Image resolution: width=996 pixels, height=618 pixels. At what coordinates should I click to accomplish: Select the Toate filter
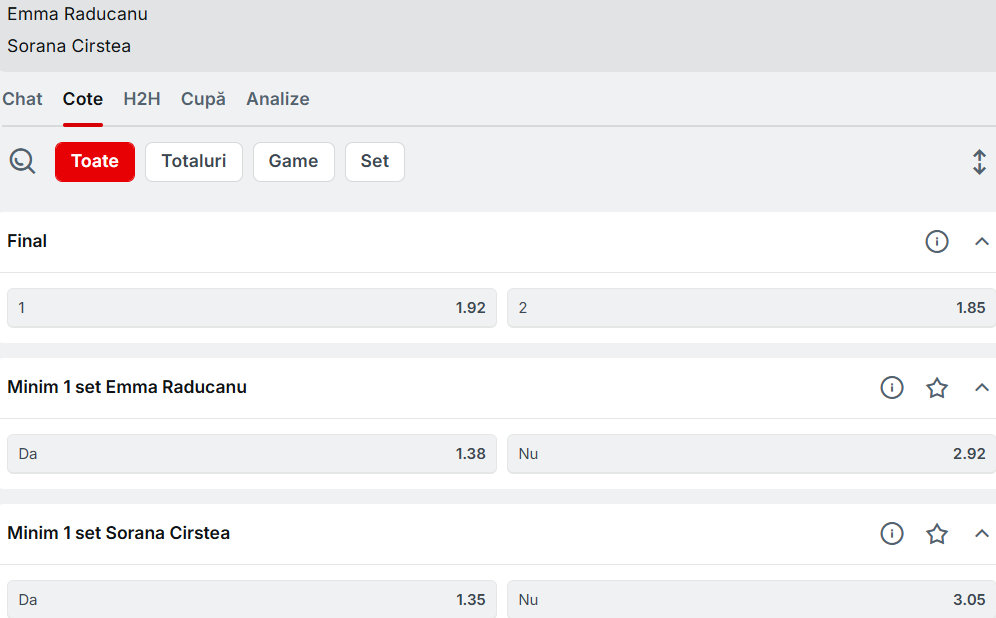point(95,161)
